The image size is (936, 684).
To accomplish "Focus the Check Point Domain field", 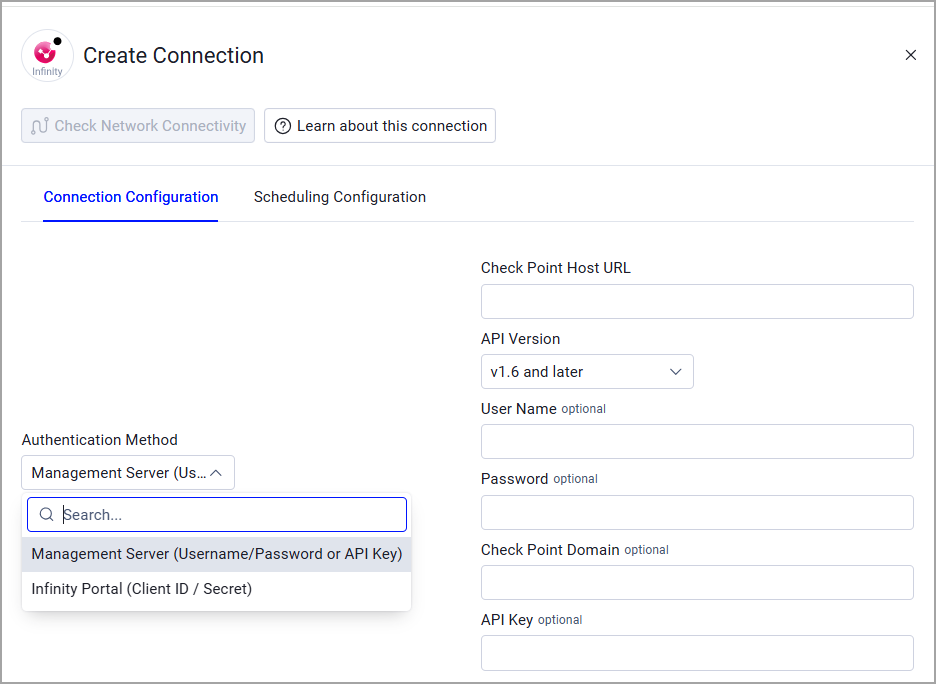I will point(697,583).
